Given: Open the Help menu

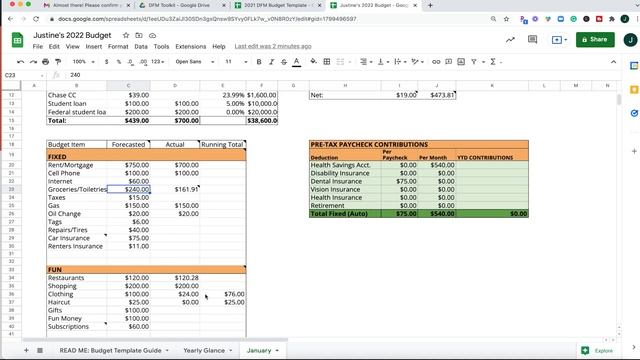Looking at the screenshot, I should click(219, 47).
